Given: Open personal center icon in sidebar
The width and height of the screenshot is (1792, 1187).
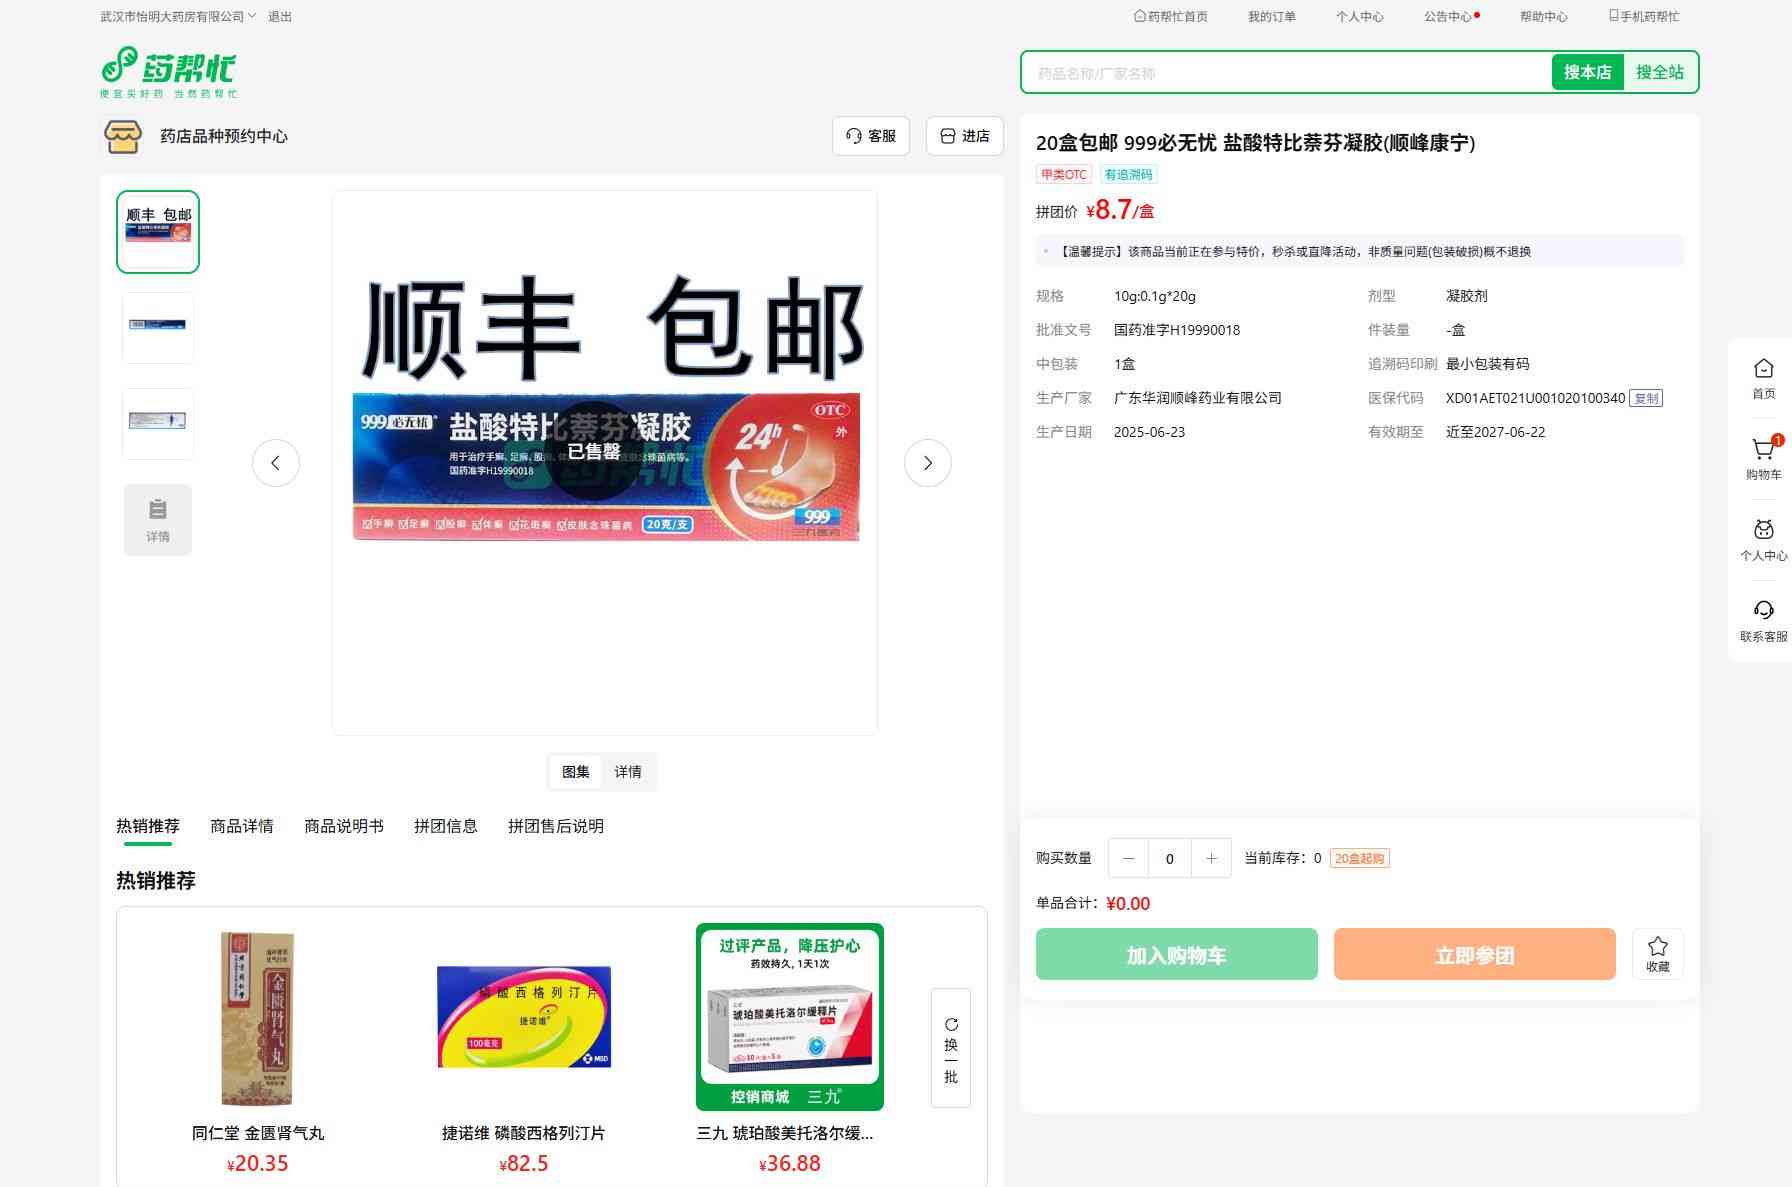Looking at the screenshot, I should [1763, 531].
